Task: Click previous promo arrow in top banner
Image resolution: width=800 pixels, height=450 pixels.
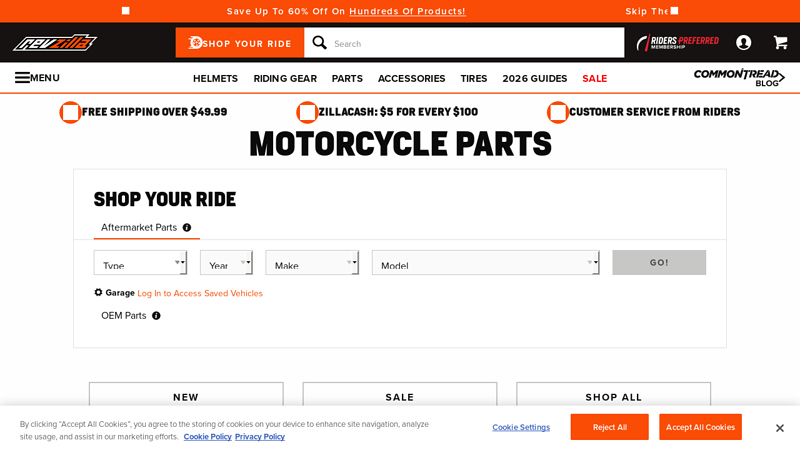Action: 126,11
